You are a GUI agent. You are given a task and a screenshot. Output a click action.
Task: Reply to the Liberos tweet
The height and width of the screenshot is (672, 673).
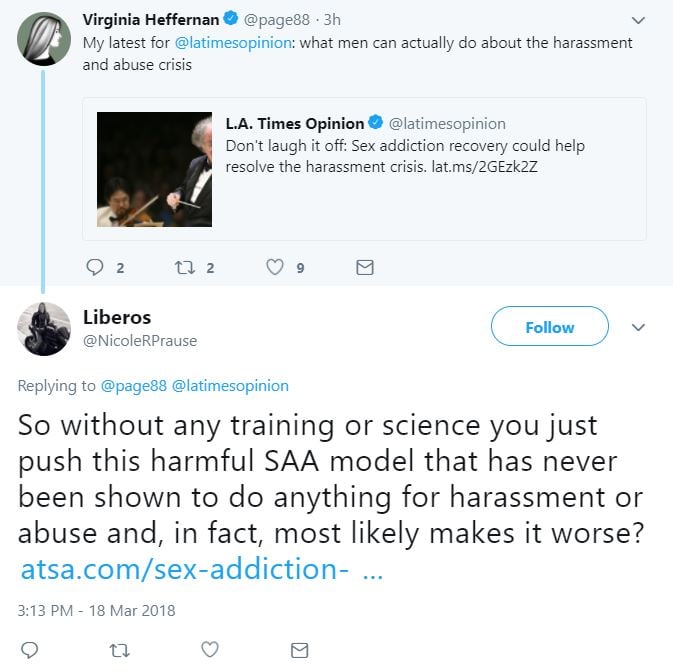pyautogui.click(x=30, y=650)
